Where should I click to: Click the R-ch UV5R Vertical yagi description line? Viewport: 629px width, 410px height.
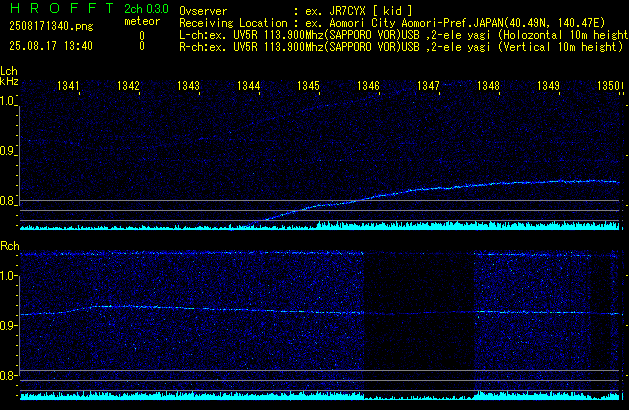pos(401,47)
